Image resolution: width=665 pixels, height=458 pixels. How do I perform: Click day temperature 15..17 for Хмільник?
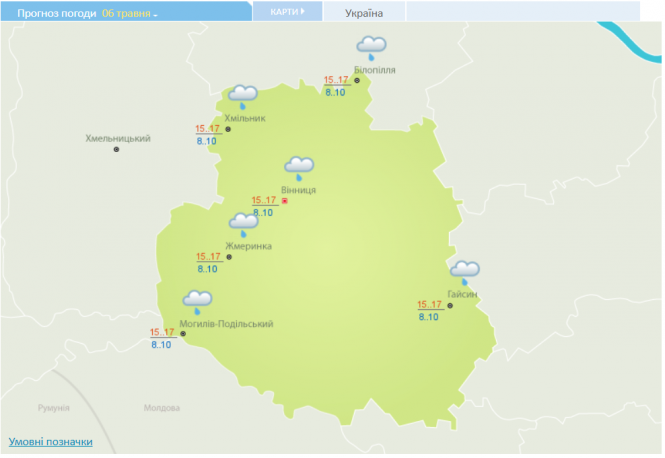pyautogui.click(x=207, y=129)
